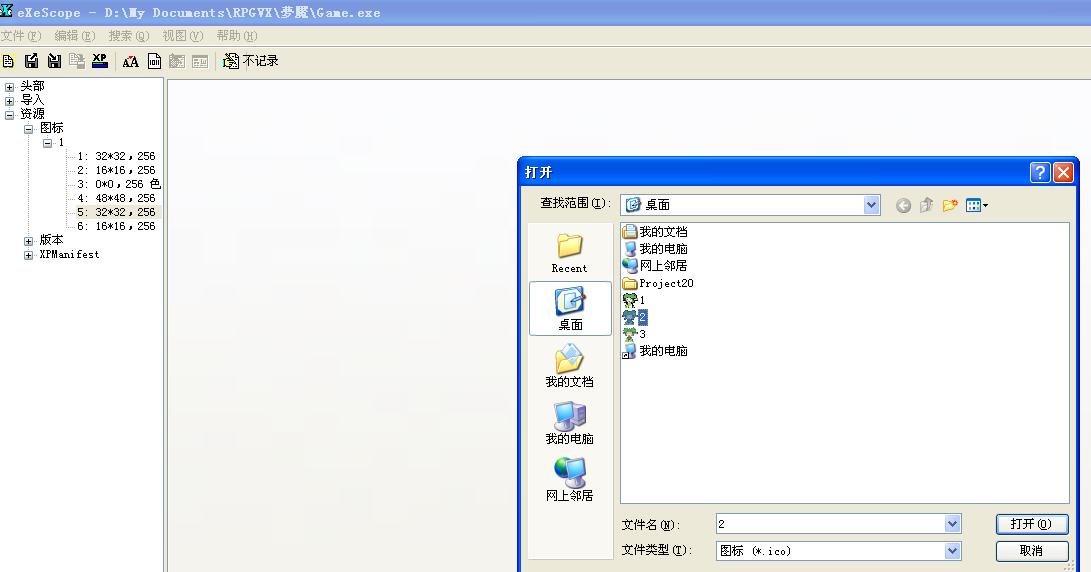Image resolution: width=1091 pixels, height=572 pixels.
Task: Open the 编辑(E) menu
Action: click(74, 35)
